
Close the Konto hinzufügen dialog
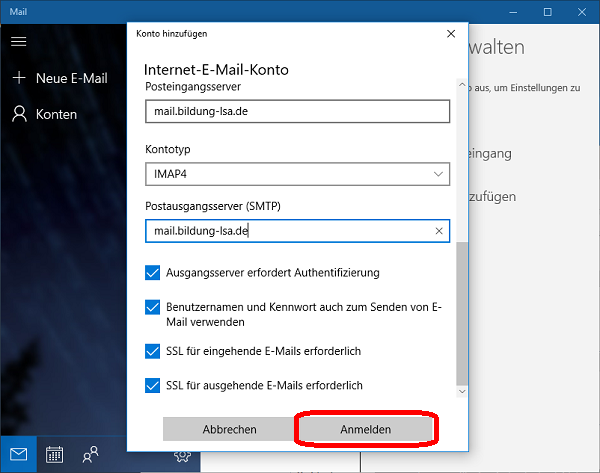pos(450,32)
